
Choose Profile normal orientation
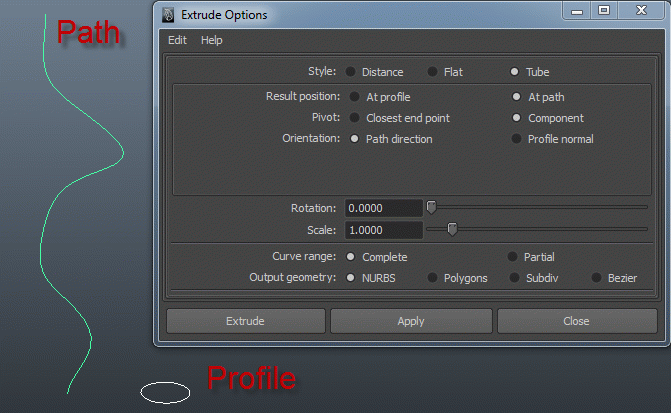click(x=517, y=139)
